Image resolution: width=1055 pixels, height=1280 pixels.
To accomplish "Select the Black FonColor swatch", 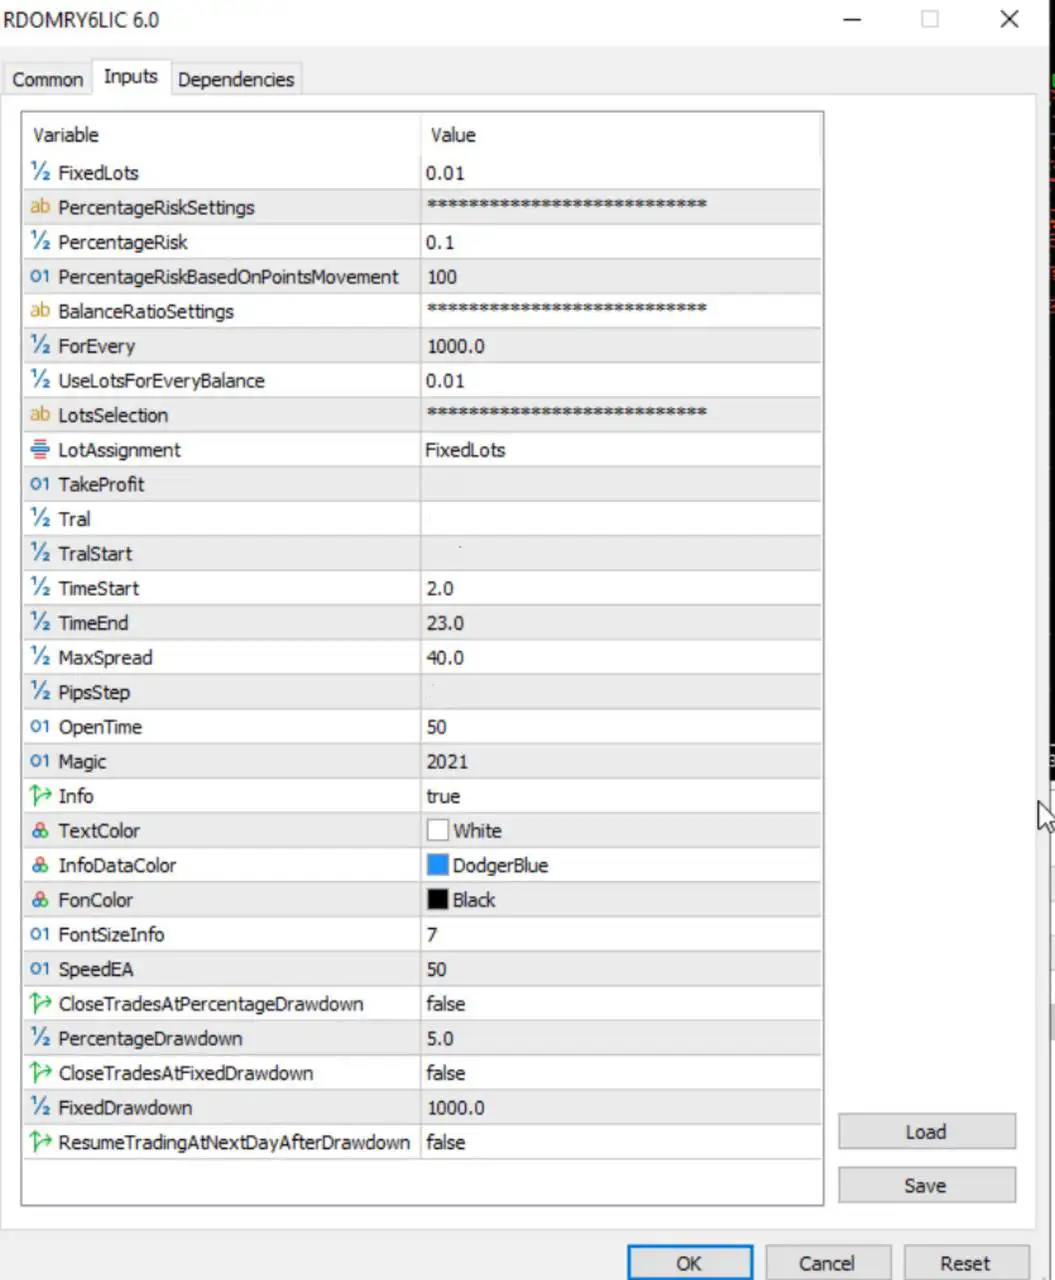I will pos(438,900).
